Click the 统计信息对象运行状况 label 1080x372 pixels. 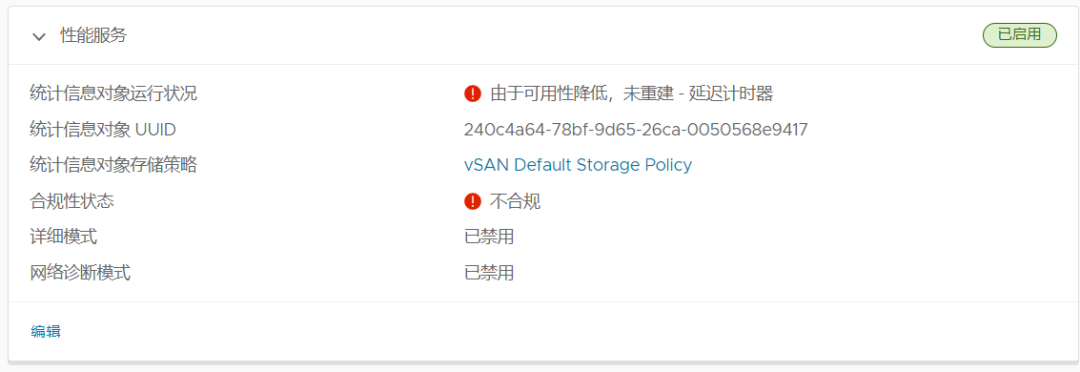pyautogui.click(x=114, y=94)
